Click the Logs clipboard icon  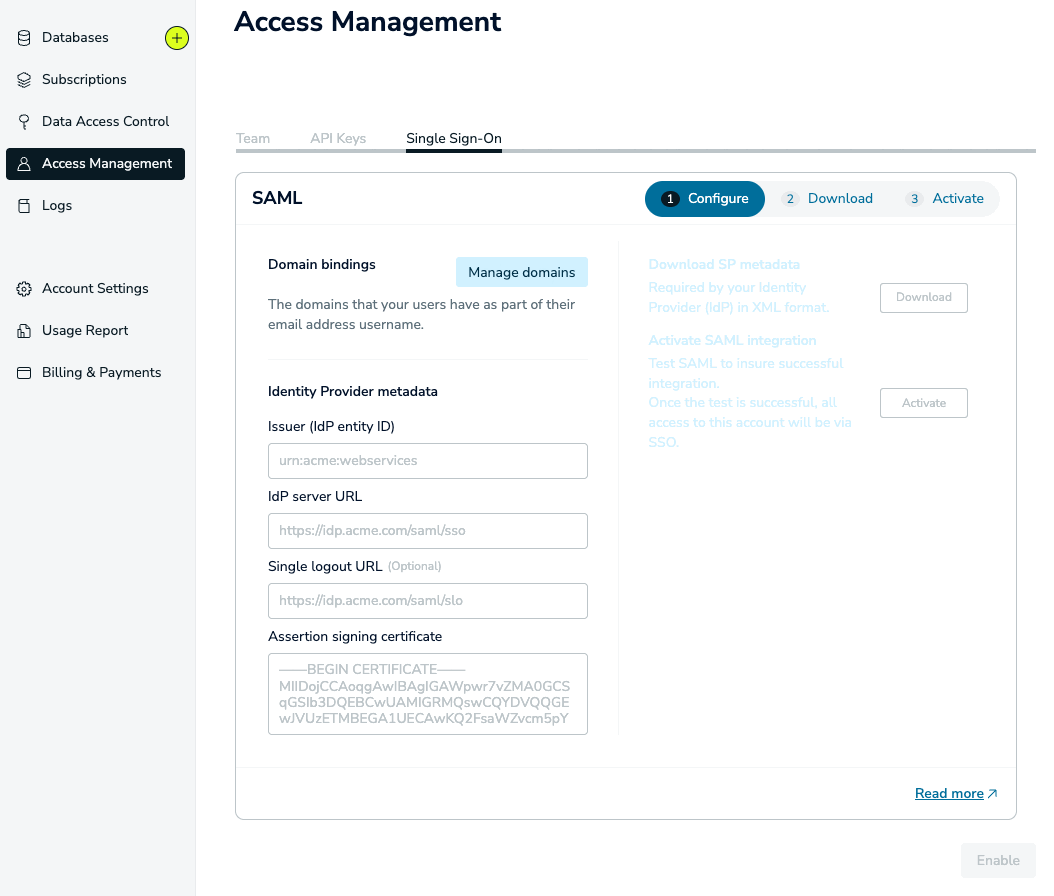pos(24,206)
